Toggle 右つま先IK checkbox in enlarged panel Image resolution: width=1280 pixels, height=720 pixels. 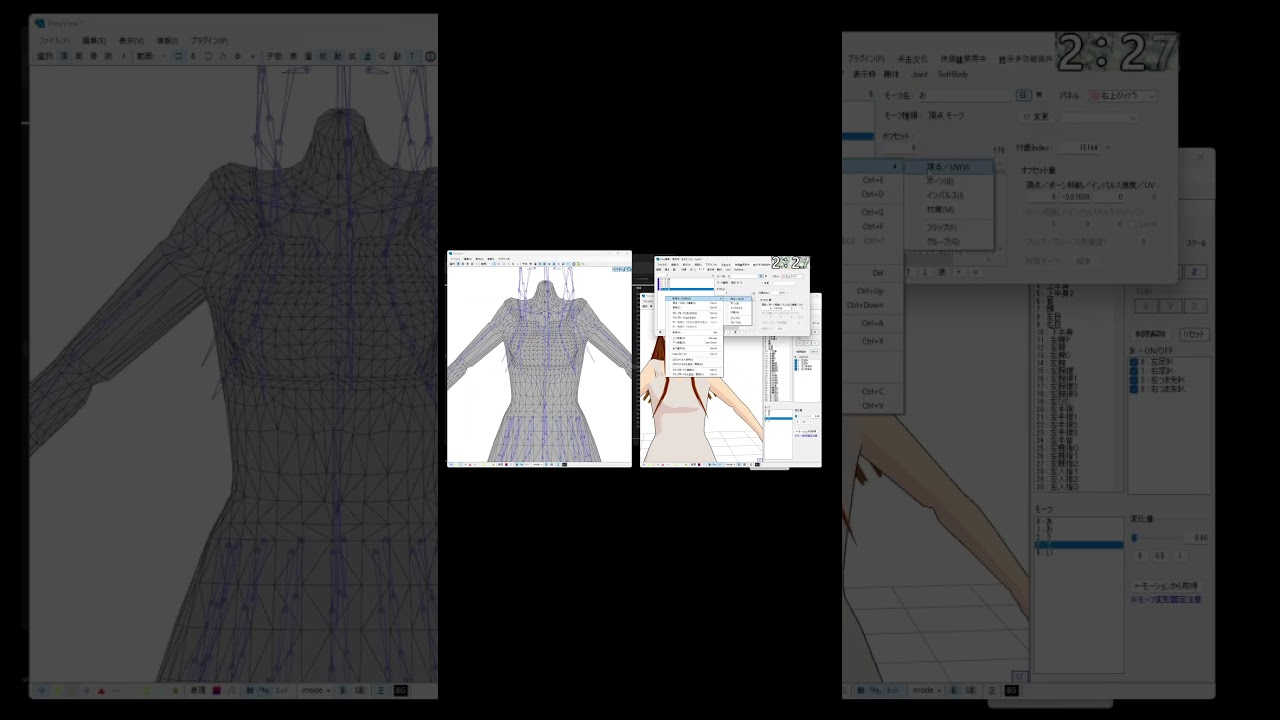click(1135, 389)
